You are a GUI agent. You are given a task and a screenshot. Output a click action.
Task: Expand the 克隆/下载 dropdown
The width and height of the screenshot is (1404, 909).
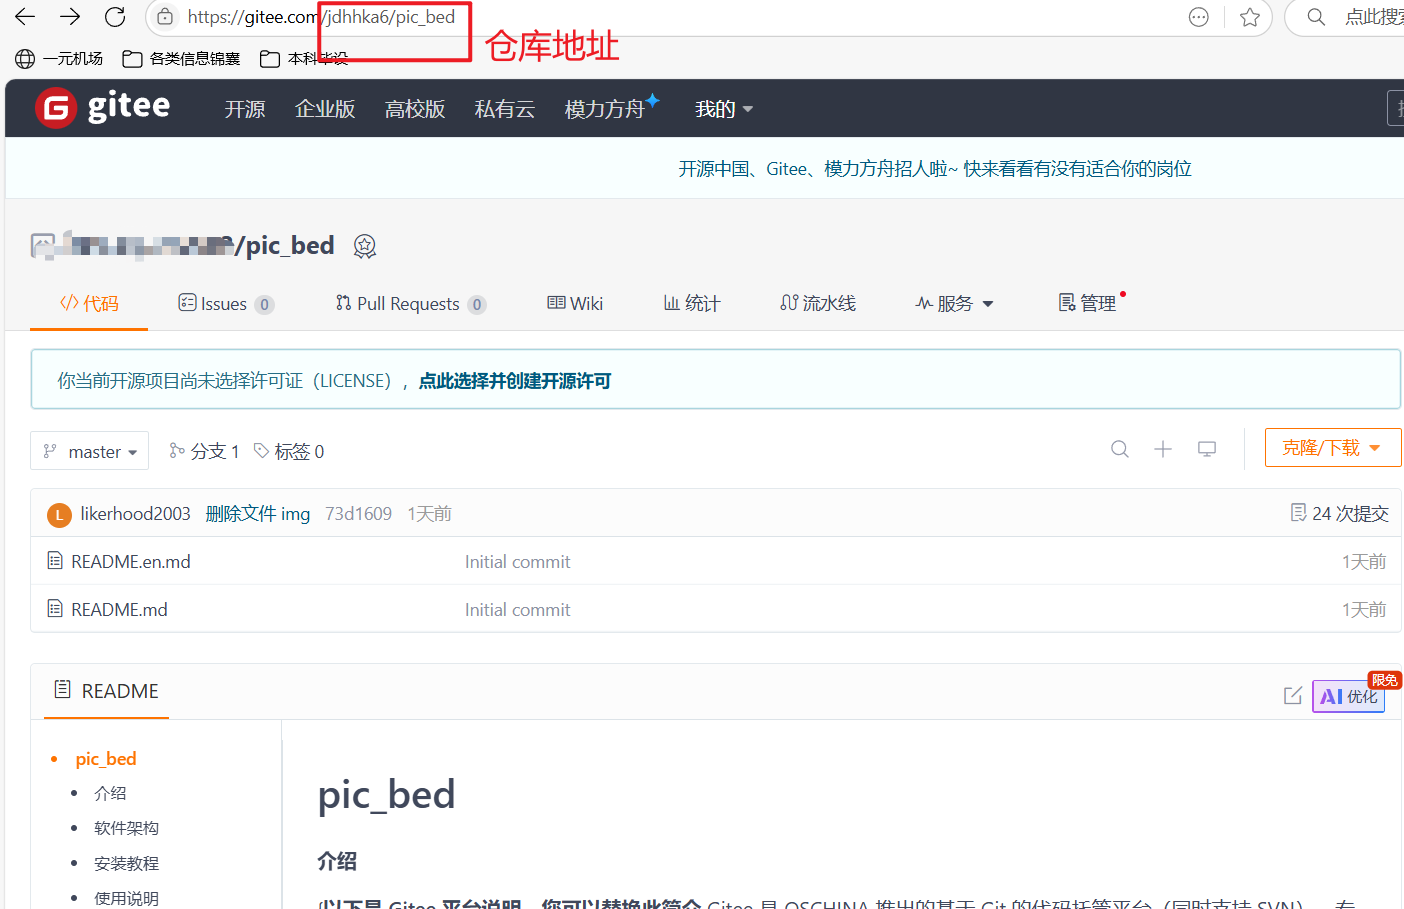click(x=1332, y=447)
